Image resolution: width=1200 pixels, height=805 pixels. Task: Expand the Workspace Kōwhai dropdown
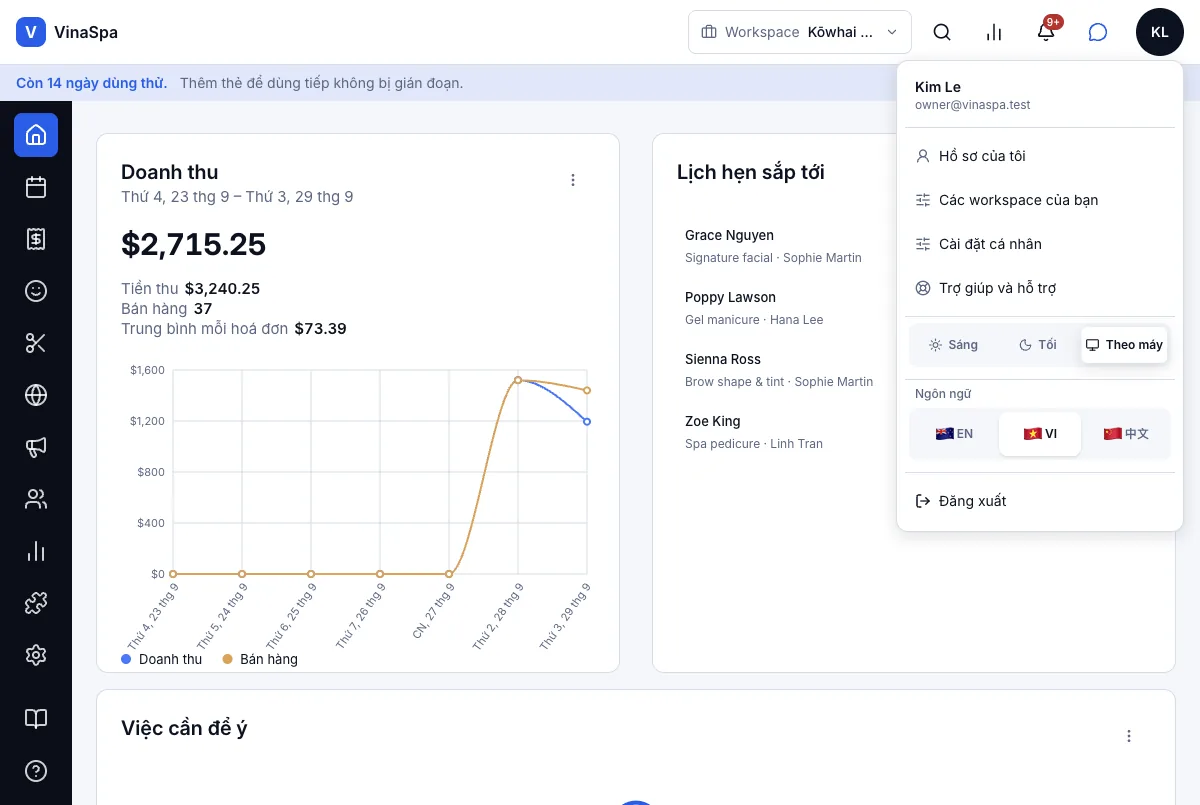point(800,32)
